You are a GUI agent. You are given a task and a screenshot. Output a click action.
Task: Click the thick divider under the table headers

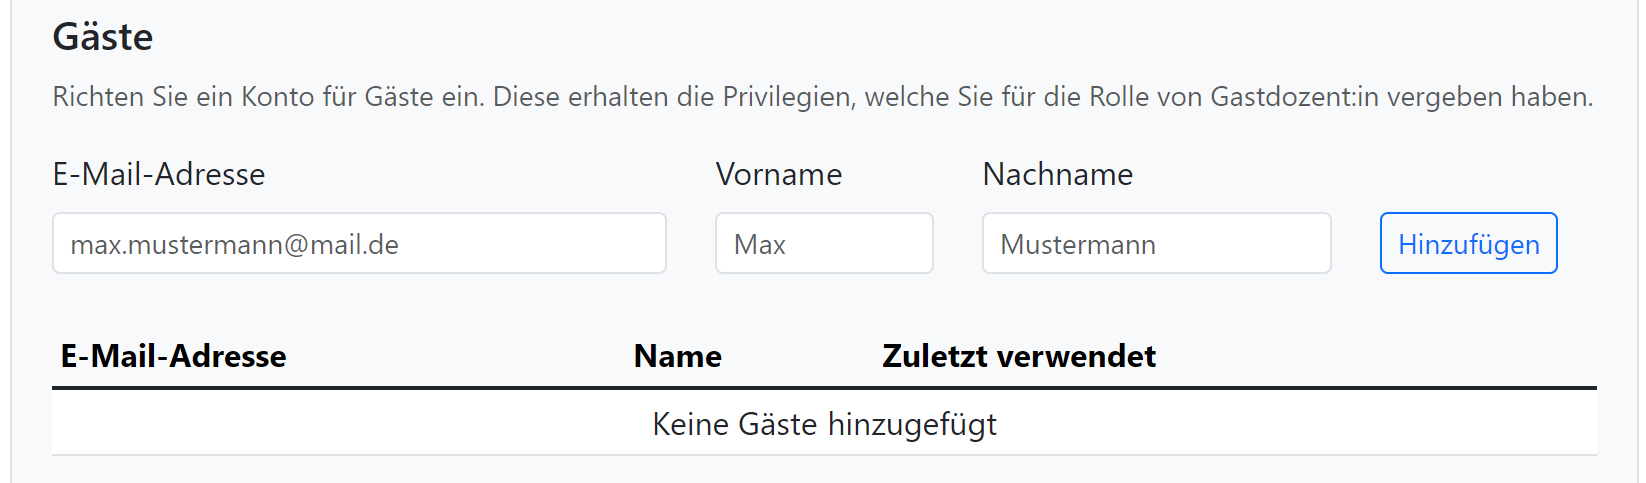point(824,388)
